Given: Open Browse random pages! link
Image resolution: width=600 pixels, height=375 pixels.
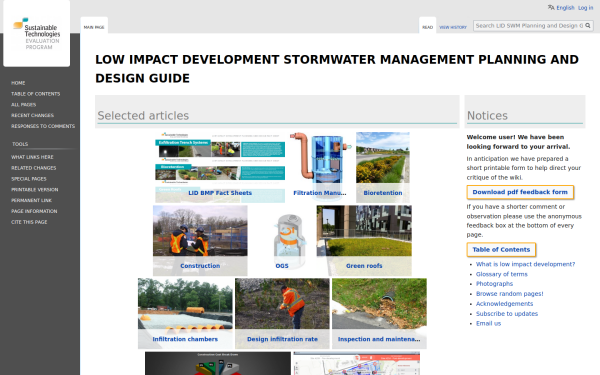Looking at the screenshot, I should [510, 293].
